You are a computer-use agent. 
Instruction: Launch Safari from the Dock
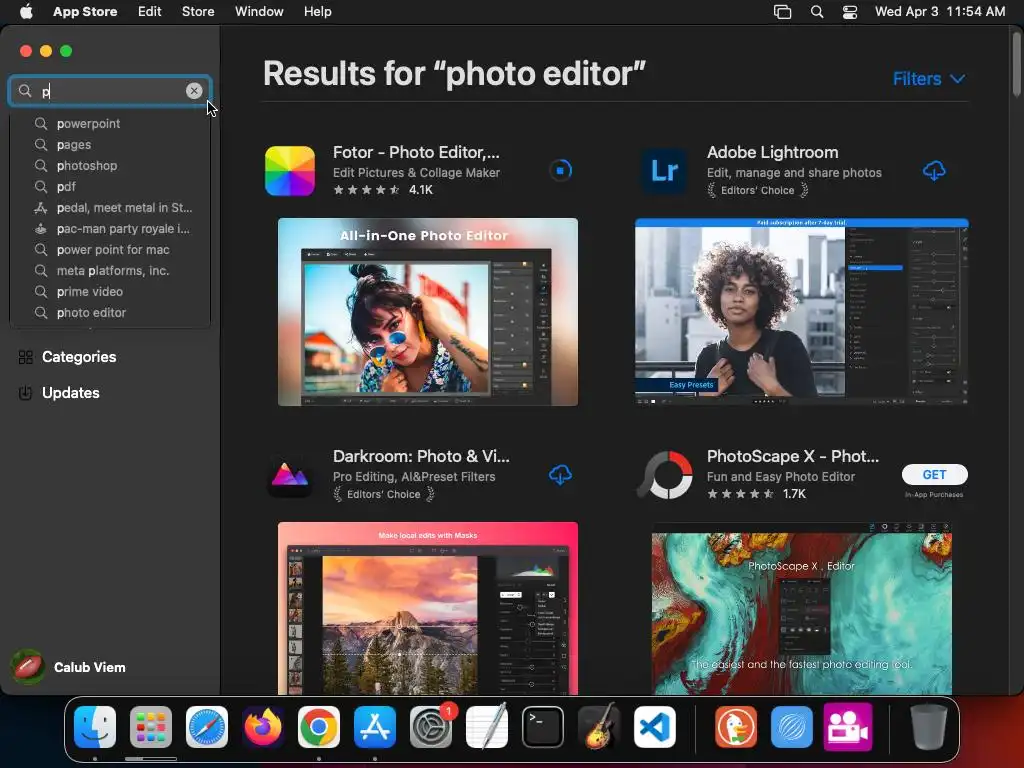[207, 727]
